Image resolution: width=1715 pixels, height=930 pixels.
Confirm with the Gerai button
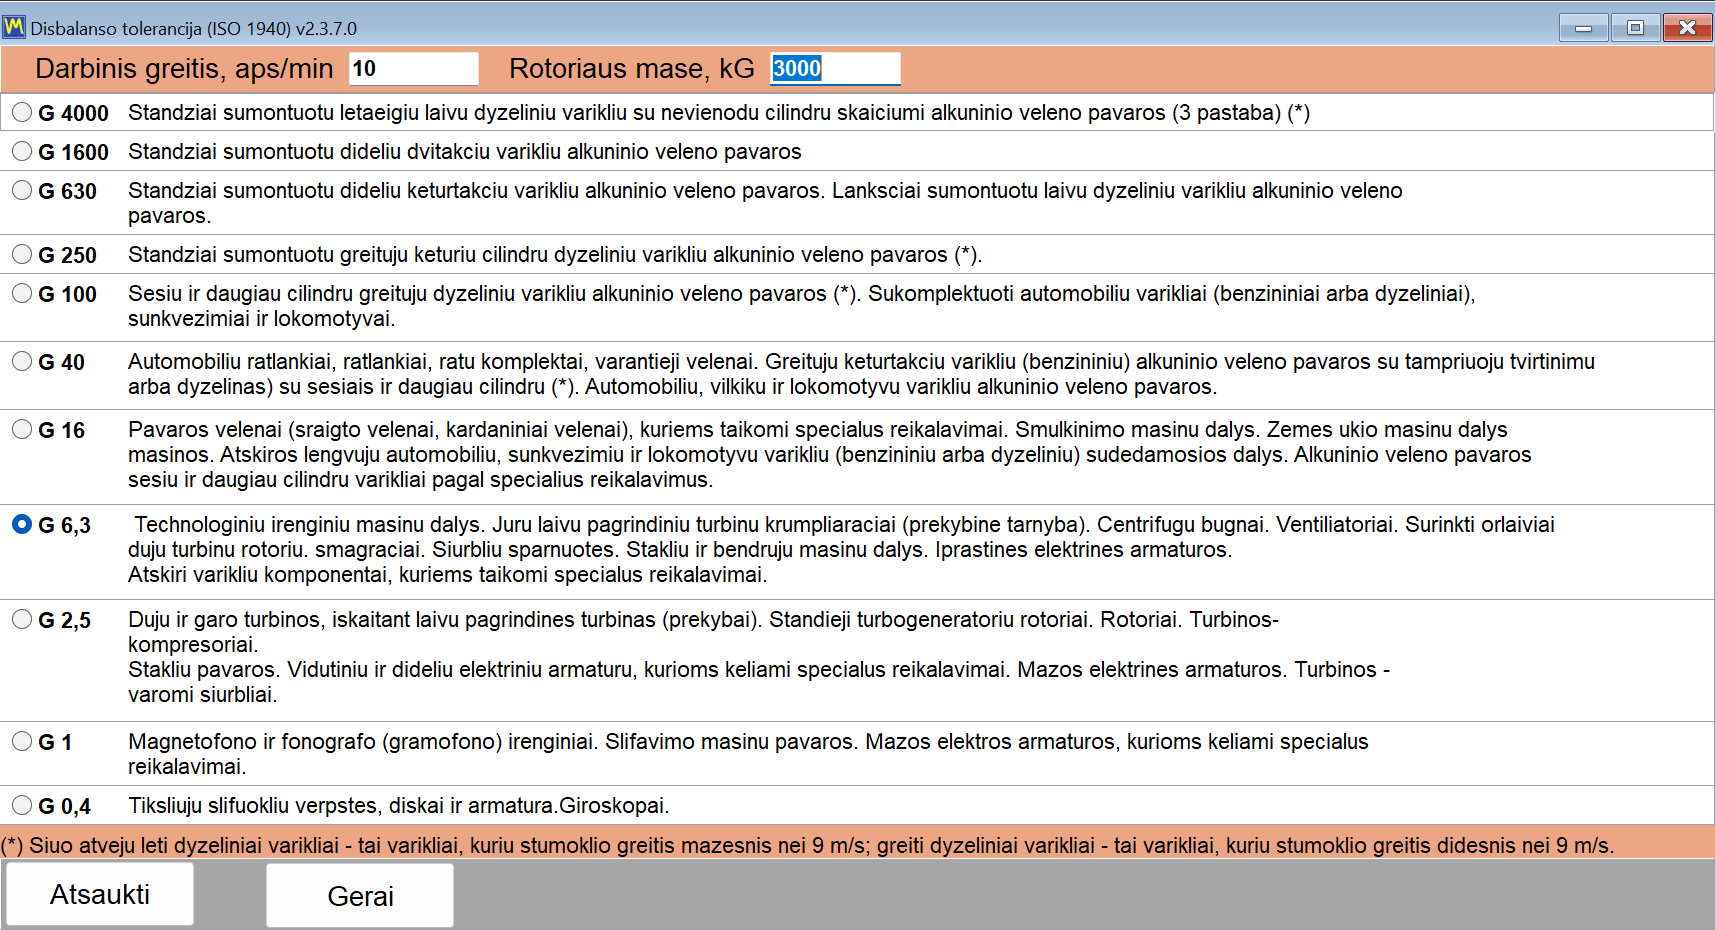pos(360,895)
